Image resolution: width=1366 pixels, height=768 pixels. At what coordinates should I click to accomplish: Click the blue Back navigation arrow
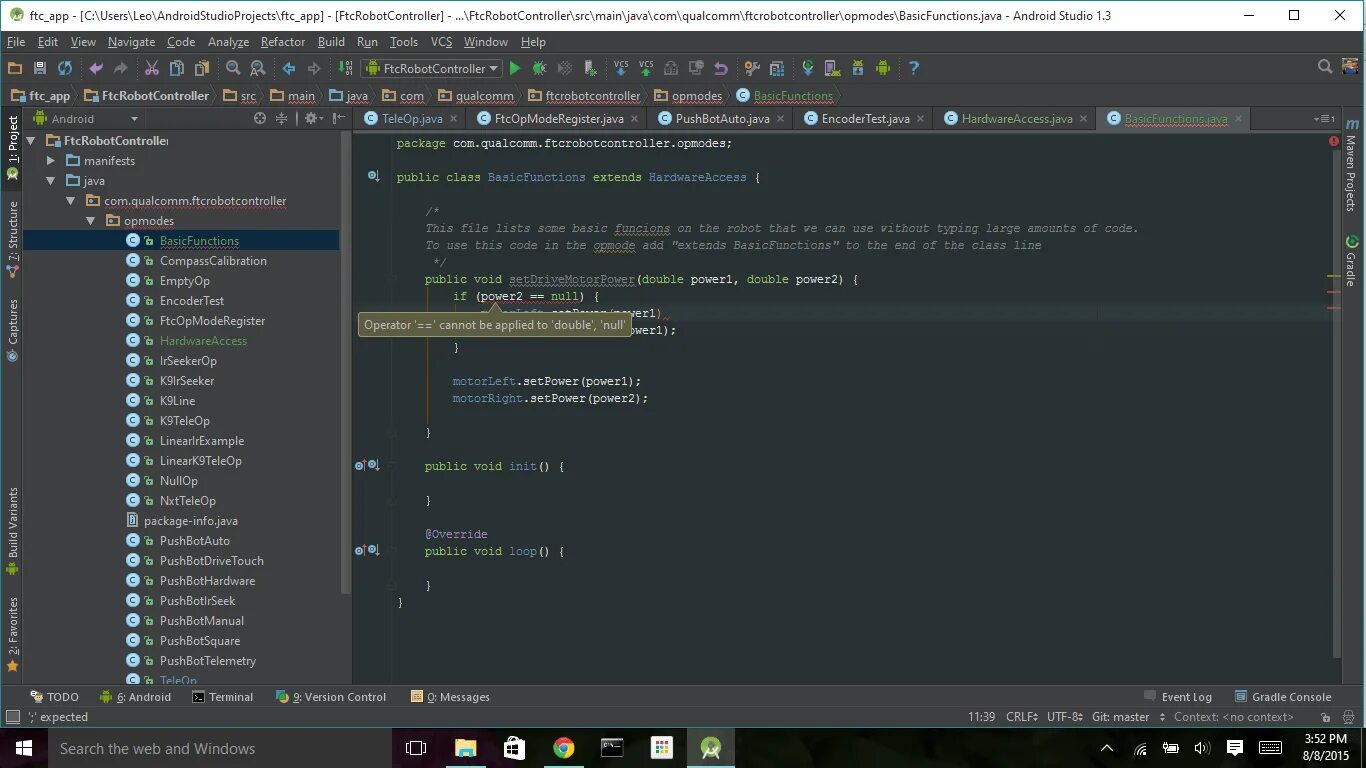tap(289, 68)
